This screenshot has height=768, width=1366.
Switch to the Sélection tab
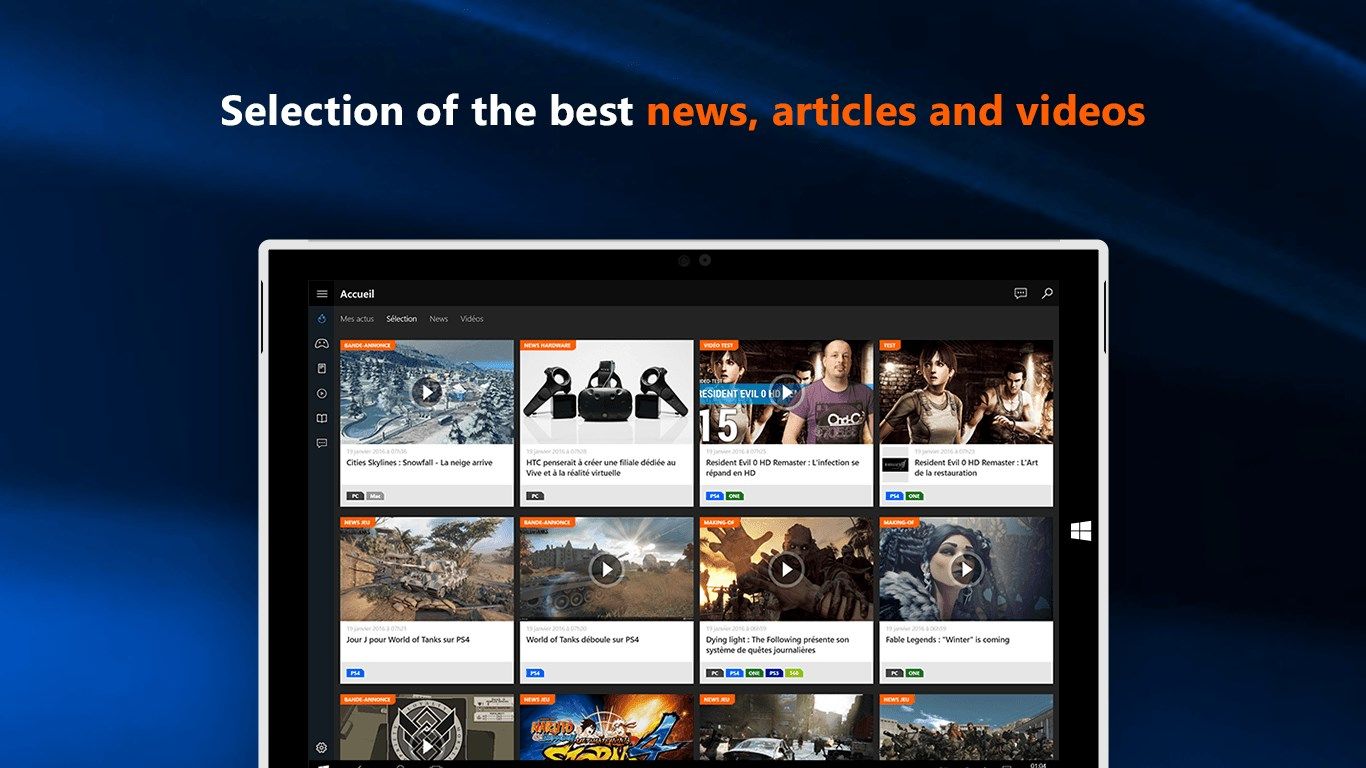(402, 319)
